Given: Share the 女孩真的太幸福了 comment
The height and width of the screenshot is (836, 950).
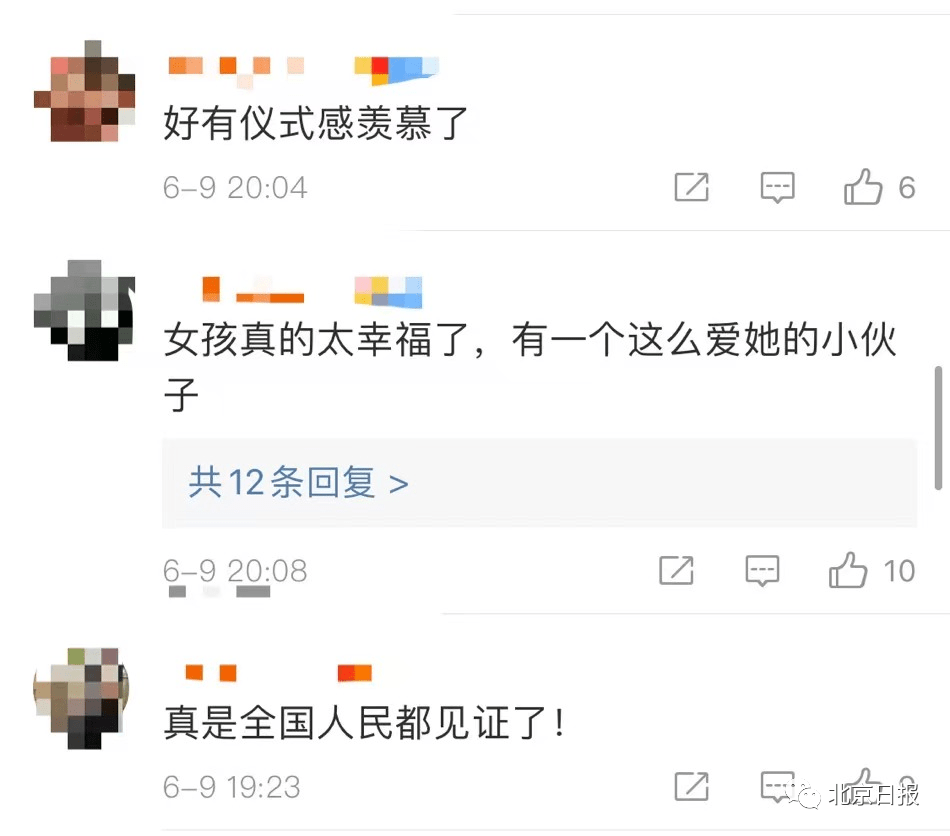Looking at the screenshot, I should 676,570.
